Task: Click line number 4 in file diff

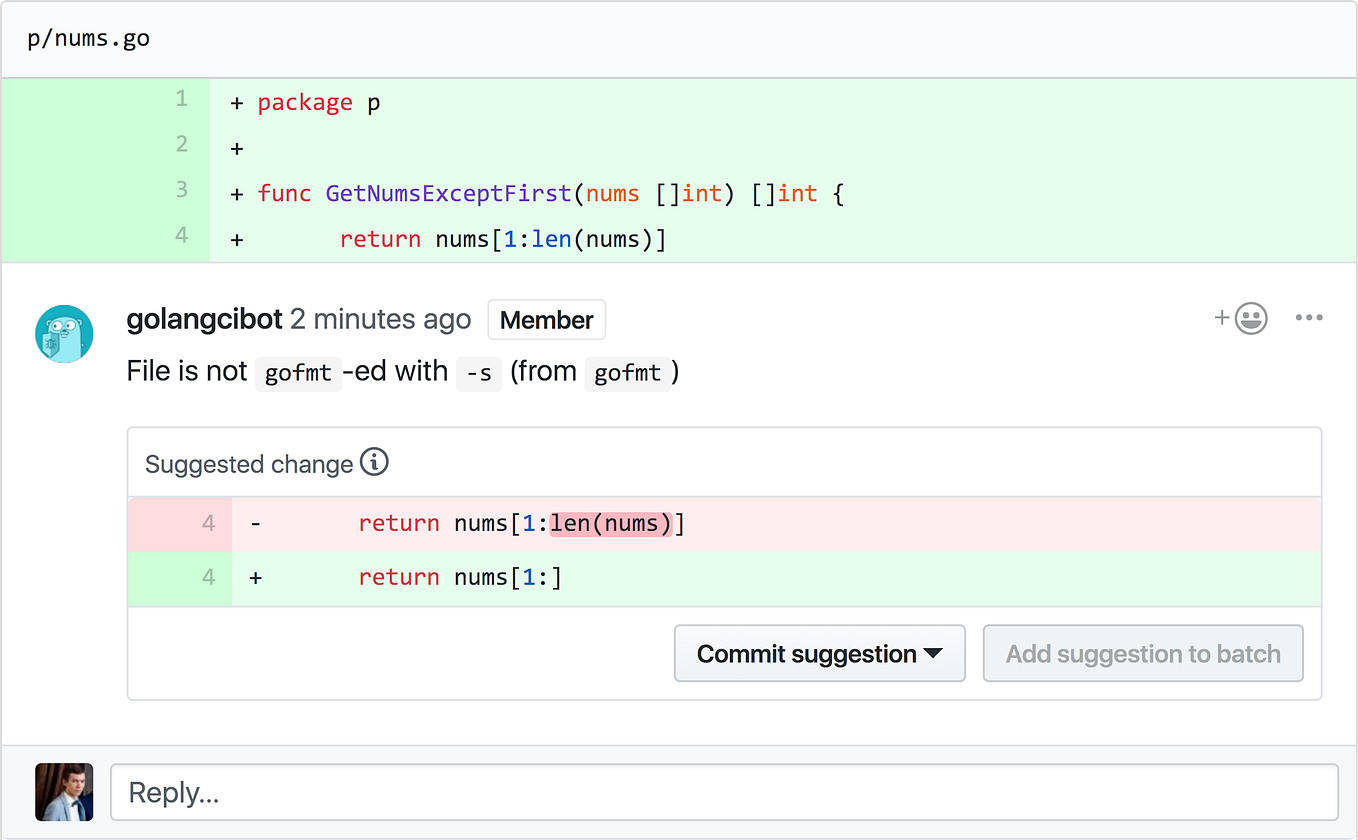Action: point(181,237)
